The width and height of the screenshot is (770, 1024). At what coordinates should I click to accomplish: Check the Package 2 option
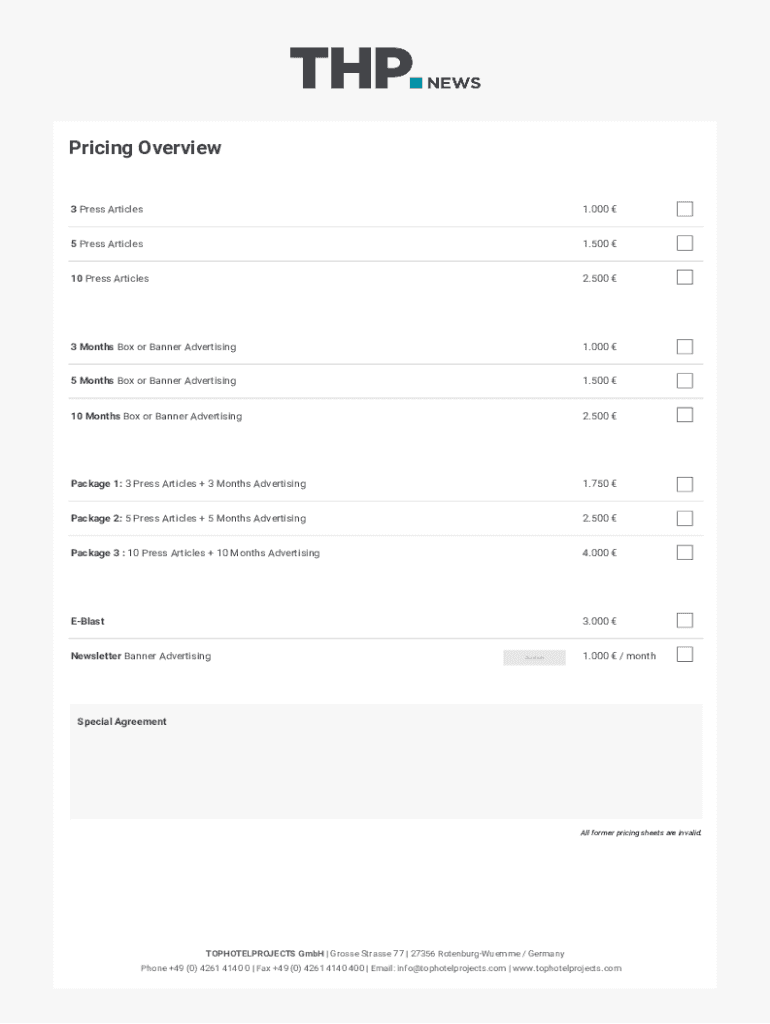[x=685, y=518]
